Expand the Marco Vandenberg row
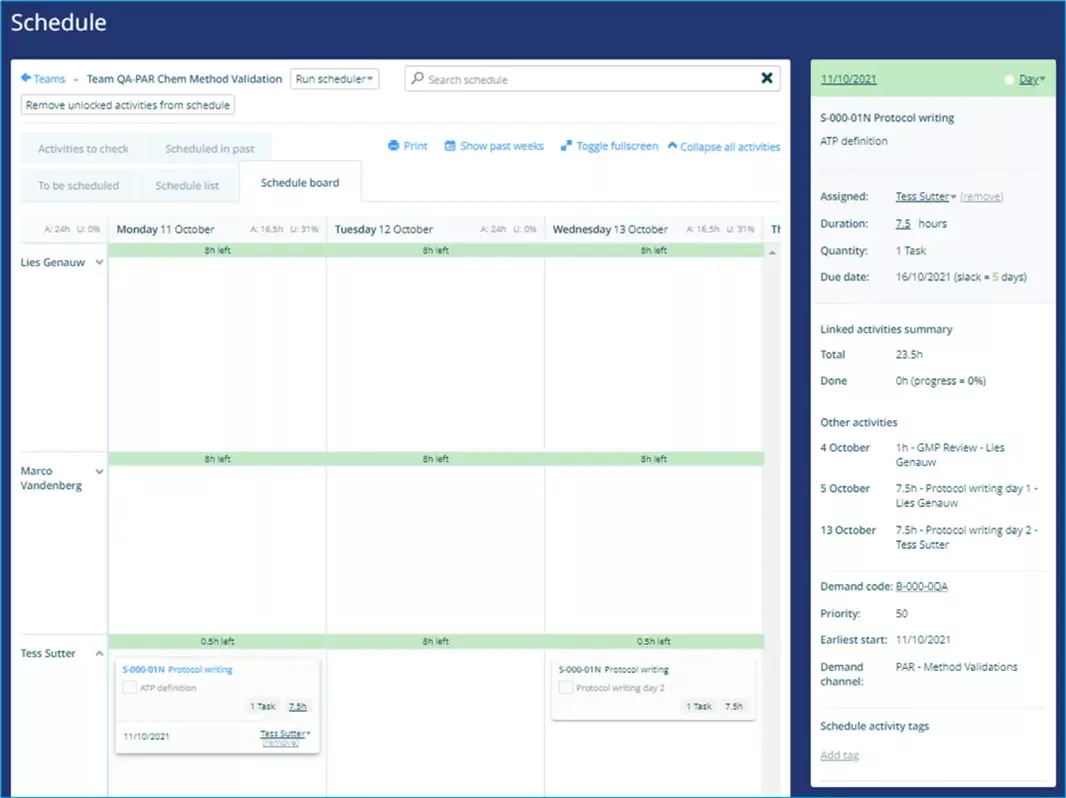This screenshot has width=1066, height=798. click(99, 471)
